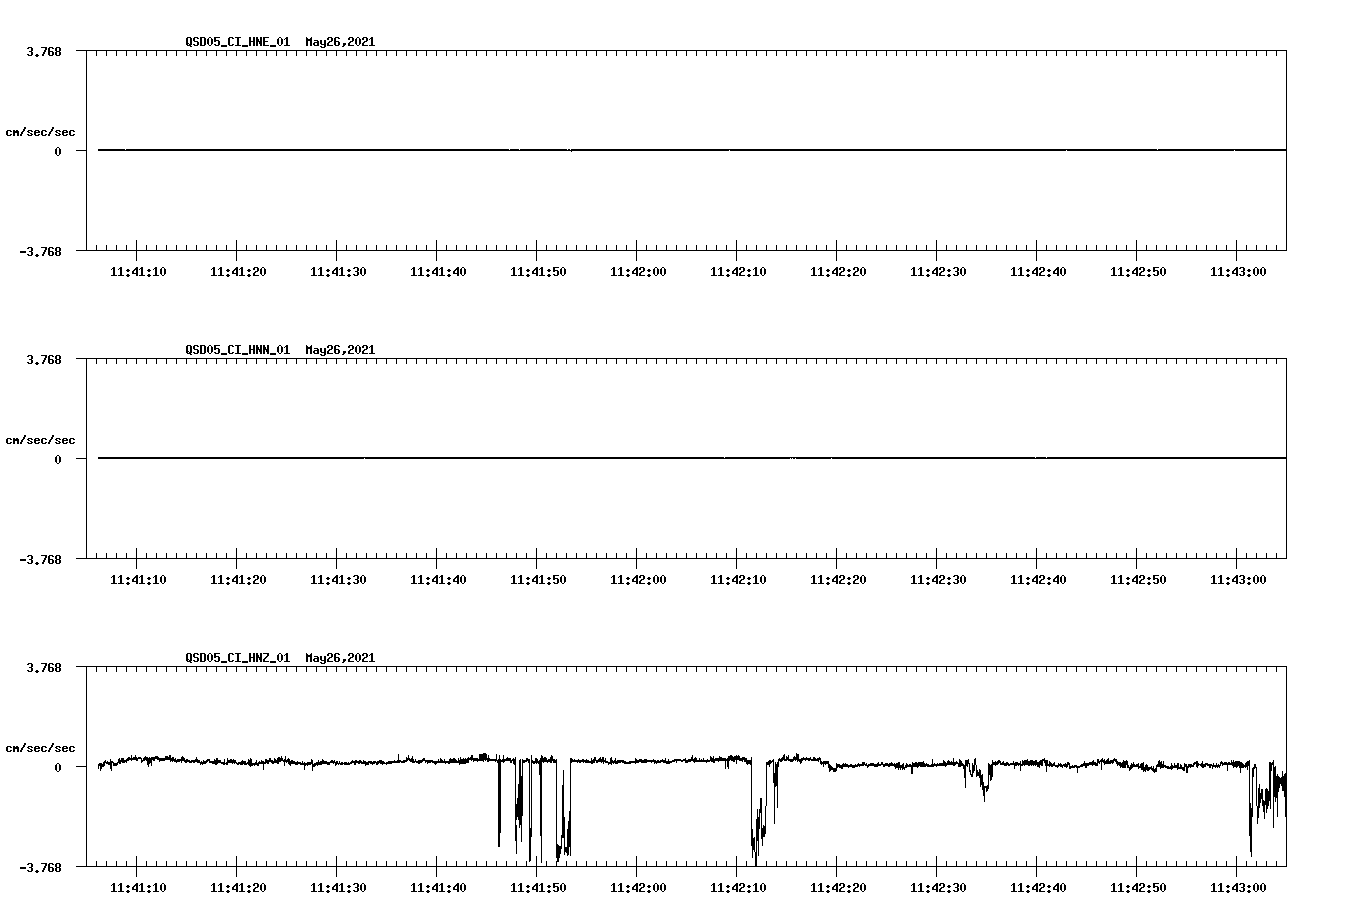Click the May26,2021 date on HNZ plot
This screenshot has height=924, width=1358.
(339, 658)
